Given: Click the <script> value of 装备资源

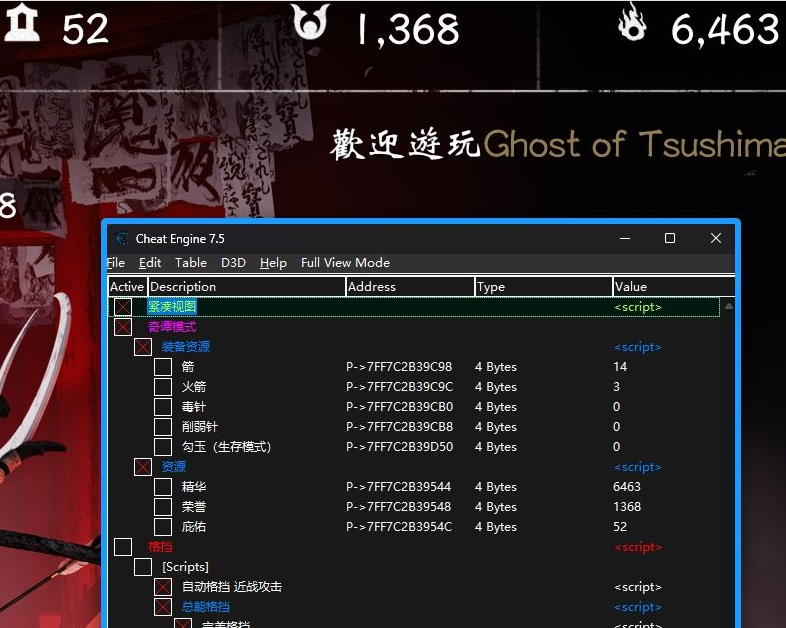Looking at the screenshot, I should (638, 347).
